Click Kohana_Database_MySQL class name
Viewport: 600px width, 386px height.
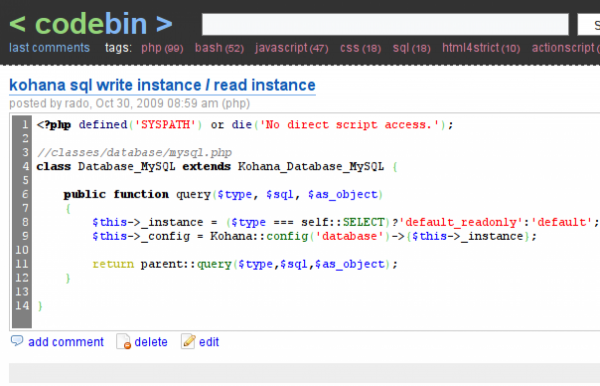[311, 166]
